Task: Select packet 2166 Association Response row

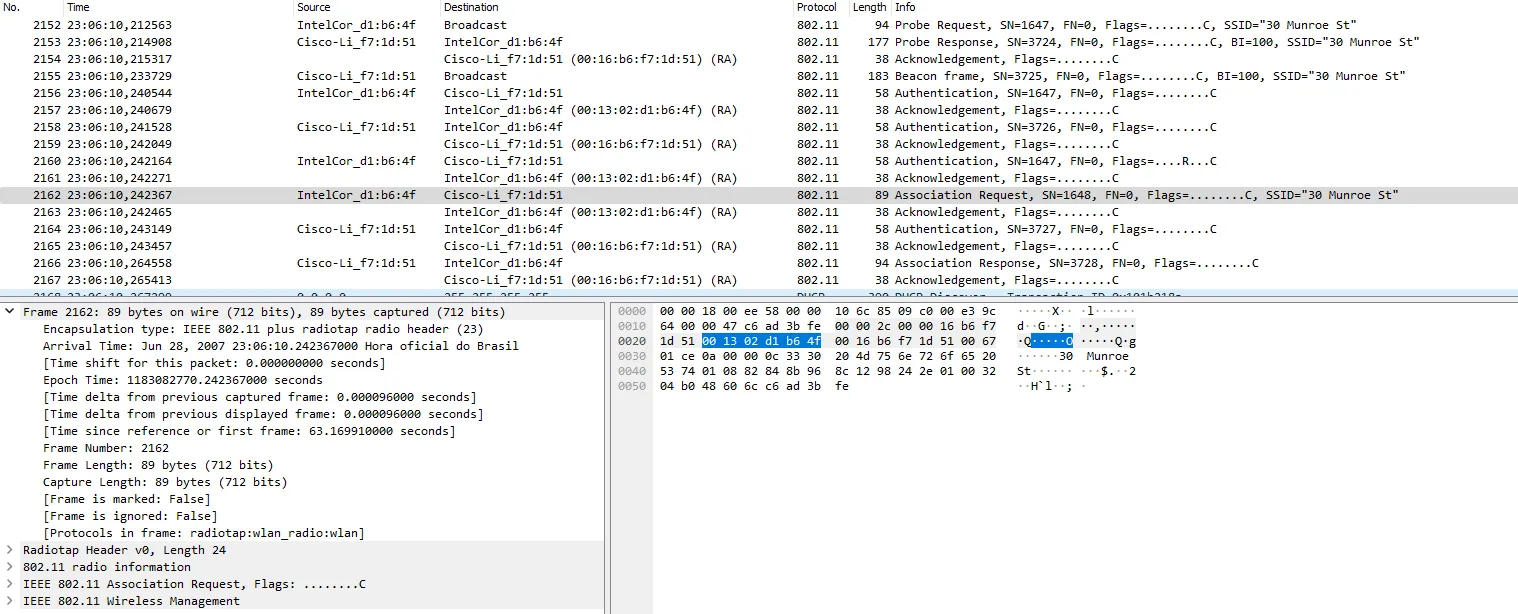Action: click(x=700, y=263)
